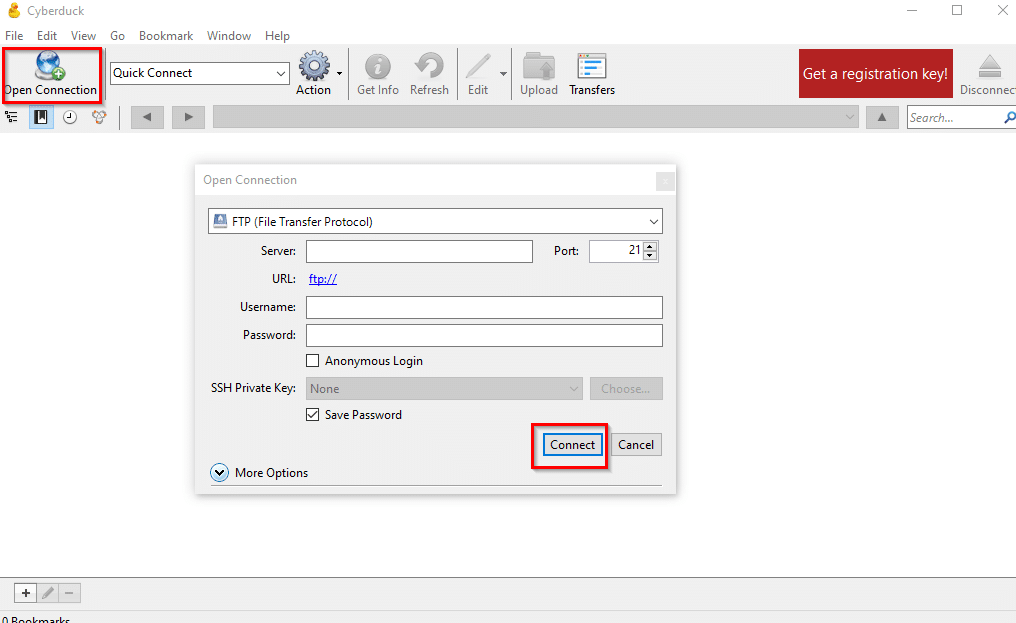Open the Action gear menu
This screenshot has height=623, width=1016.
[x=314, y=73]
